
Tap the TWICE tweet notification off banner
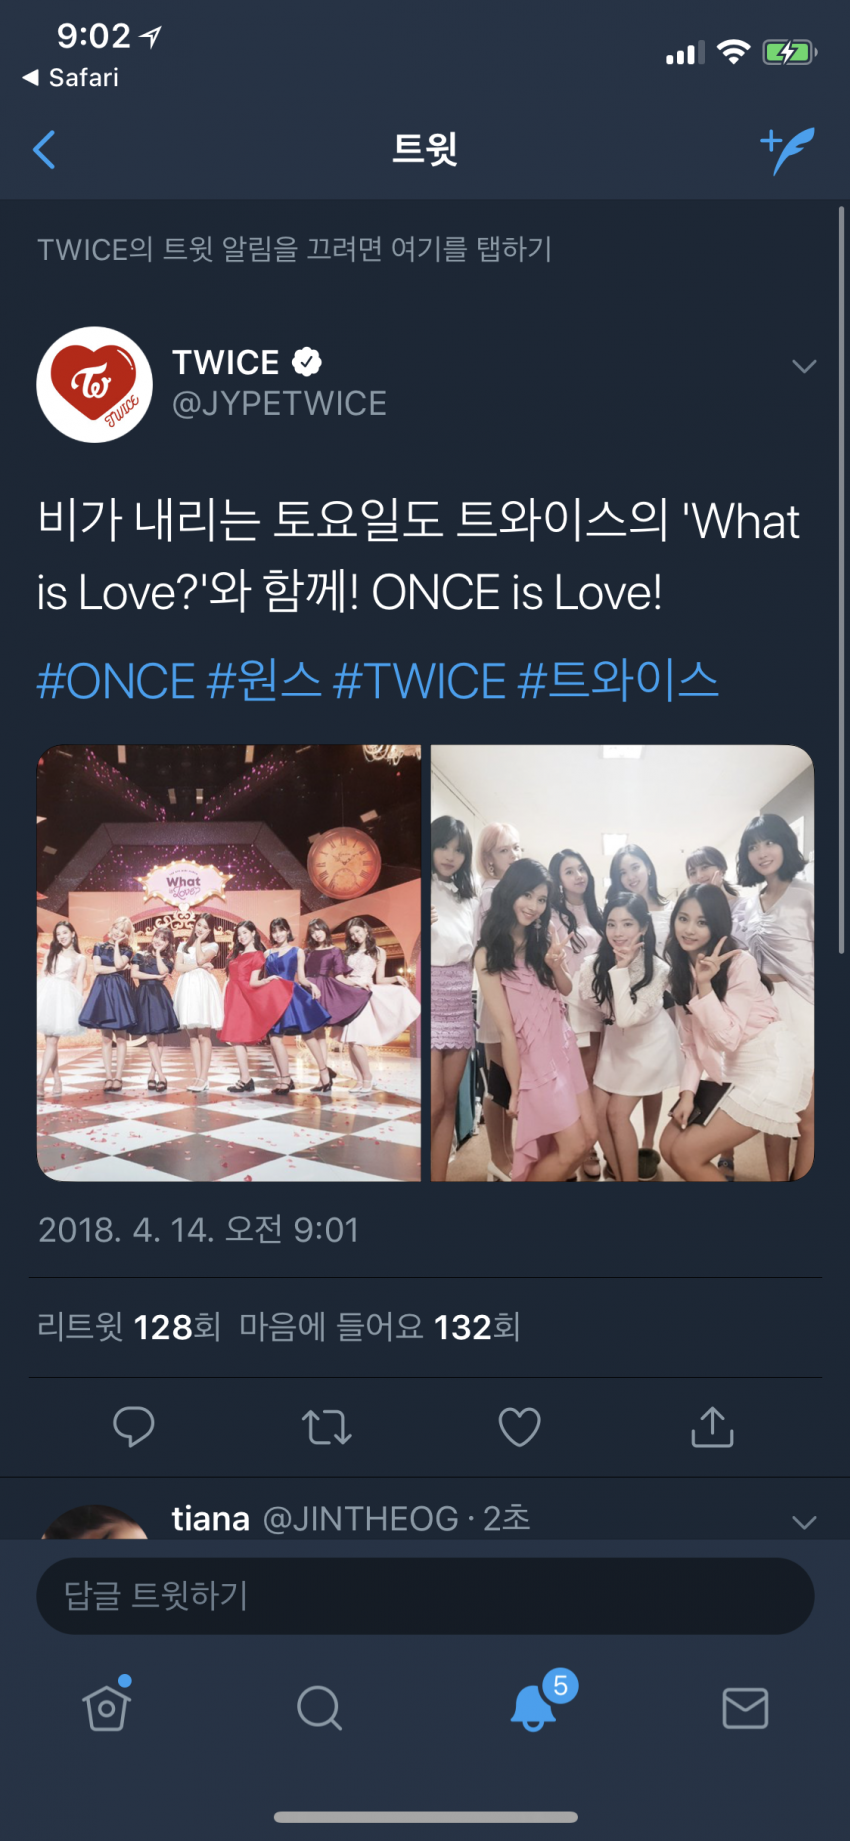coord(294,249)
